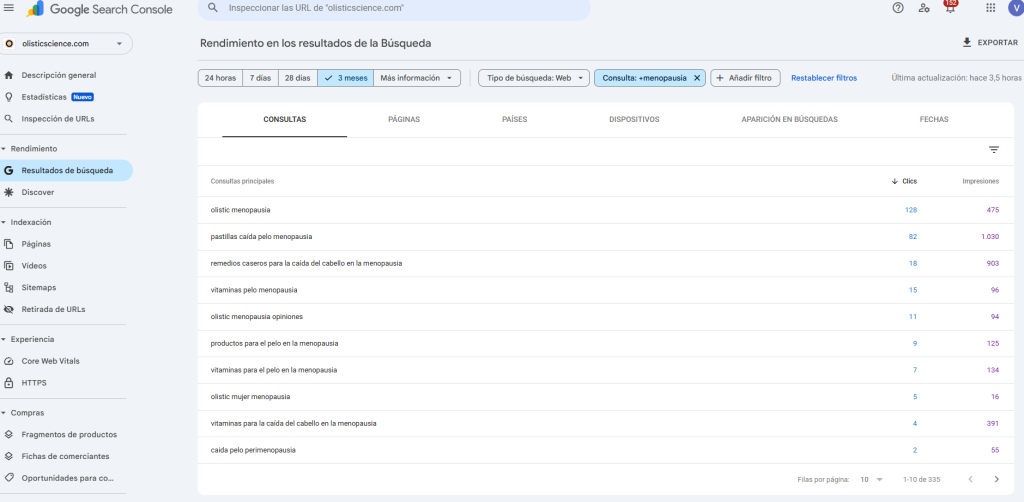Image resolution: width=1024 pixels, height=502 pixels.
Task: Open the Google apps grid icon
Action: pyautogui.click(x=990, y=8)
